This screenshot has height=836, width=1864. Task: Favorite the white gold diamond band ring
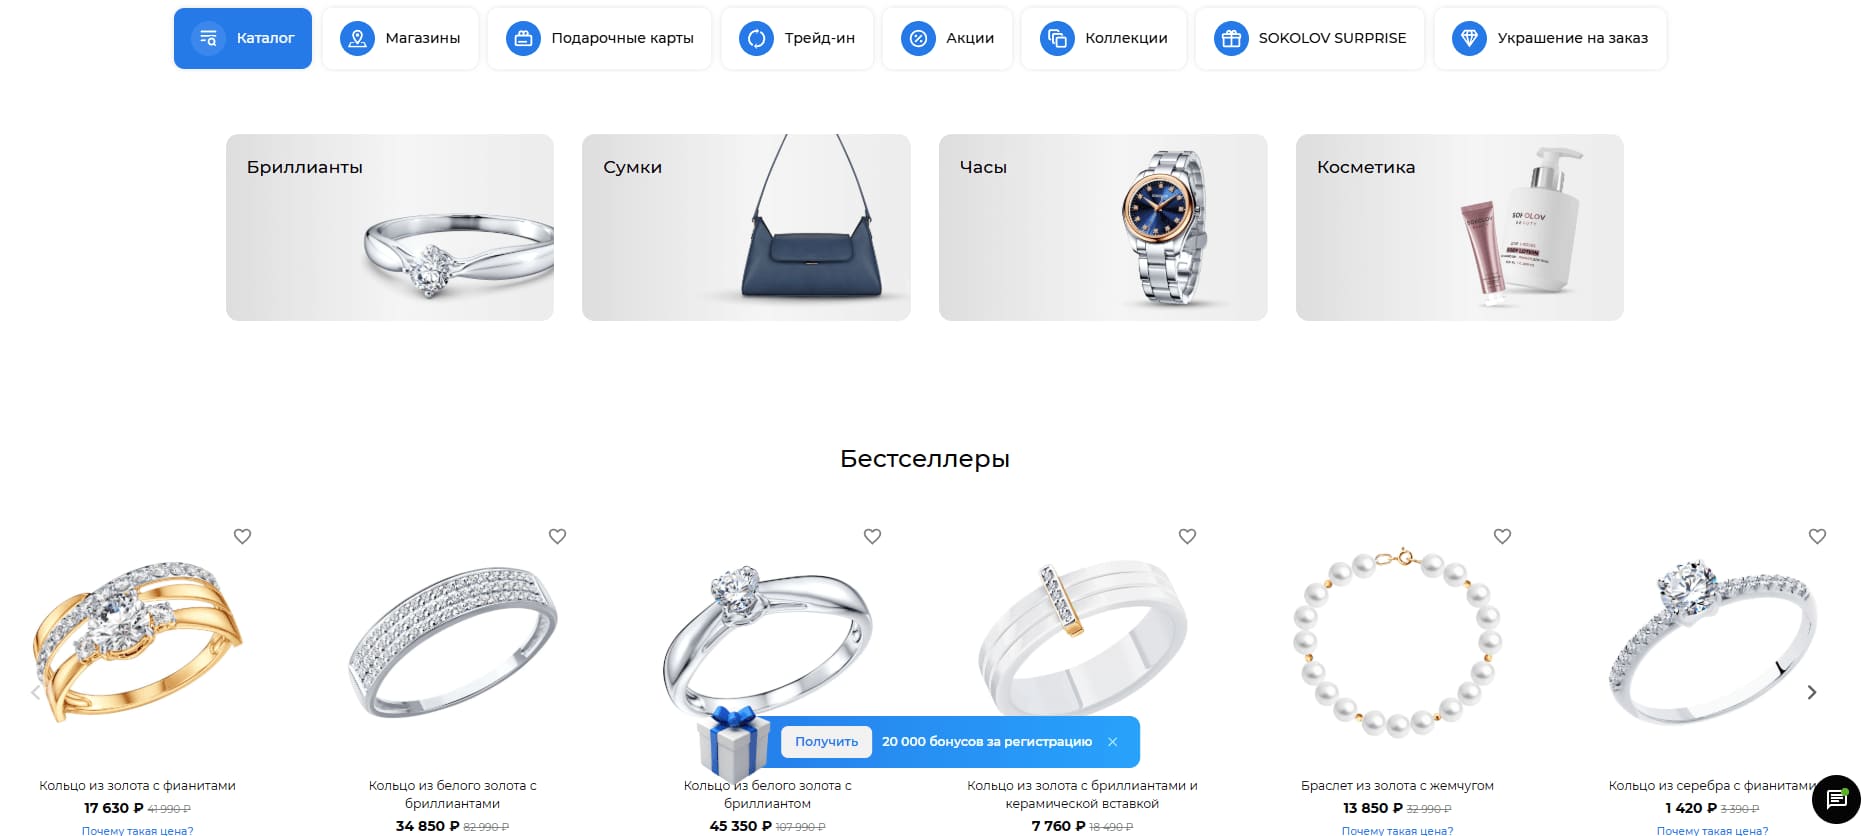pos(557,536)
